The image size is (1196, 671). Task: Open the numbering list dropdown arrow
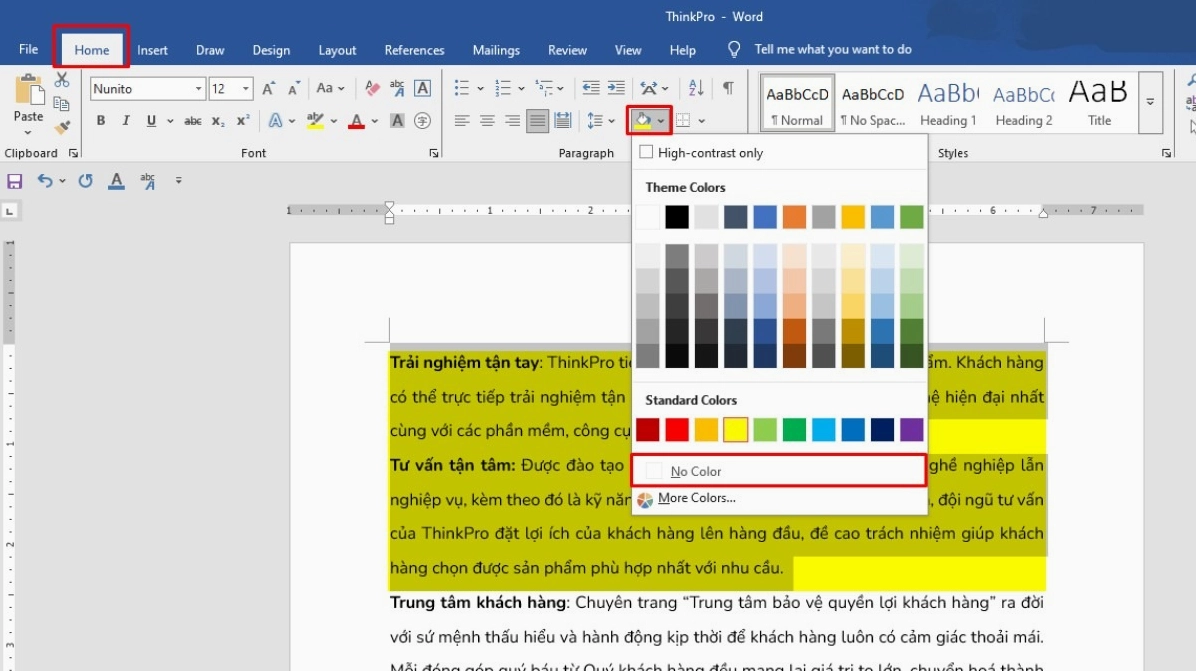pos(521,88)
